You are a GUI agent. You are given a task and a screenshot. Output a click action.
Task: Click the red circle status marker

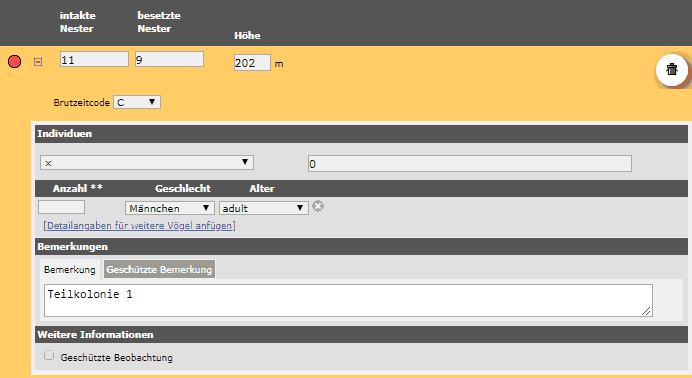point(15,61)
